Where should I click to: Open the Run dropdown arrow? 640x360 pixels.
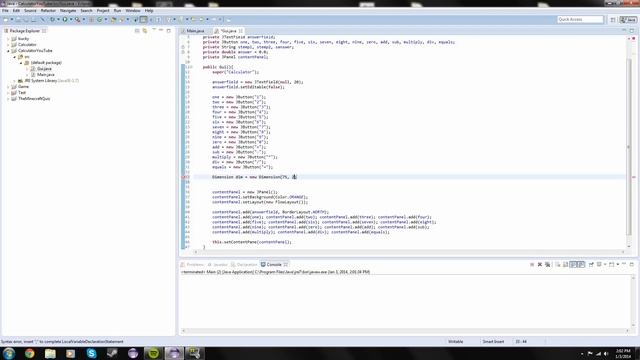[x=71, y=20]
